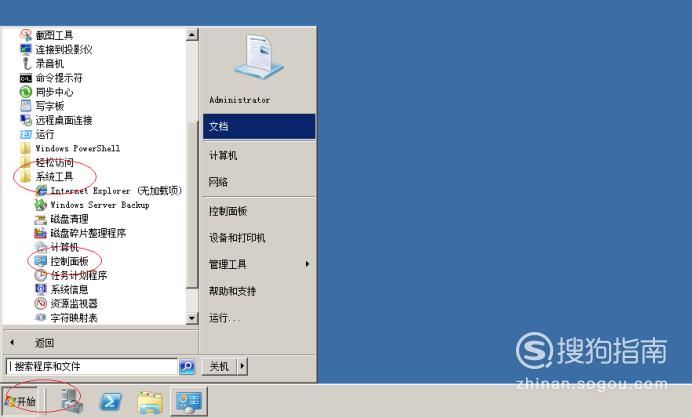Open 控制面板 in the right pane

[259, 211]
